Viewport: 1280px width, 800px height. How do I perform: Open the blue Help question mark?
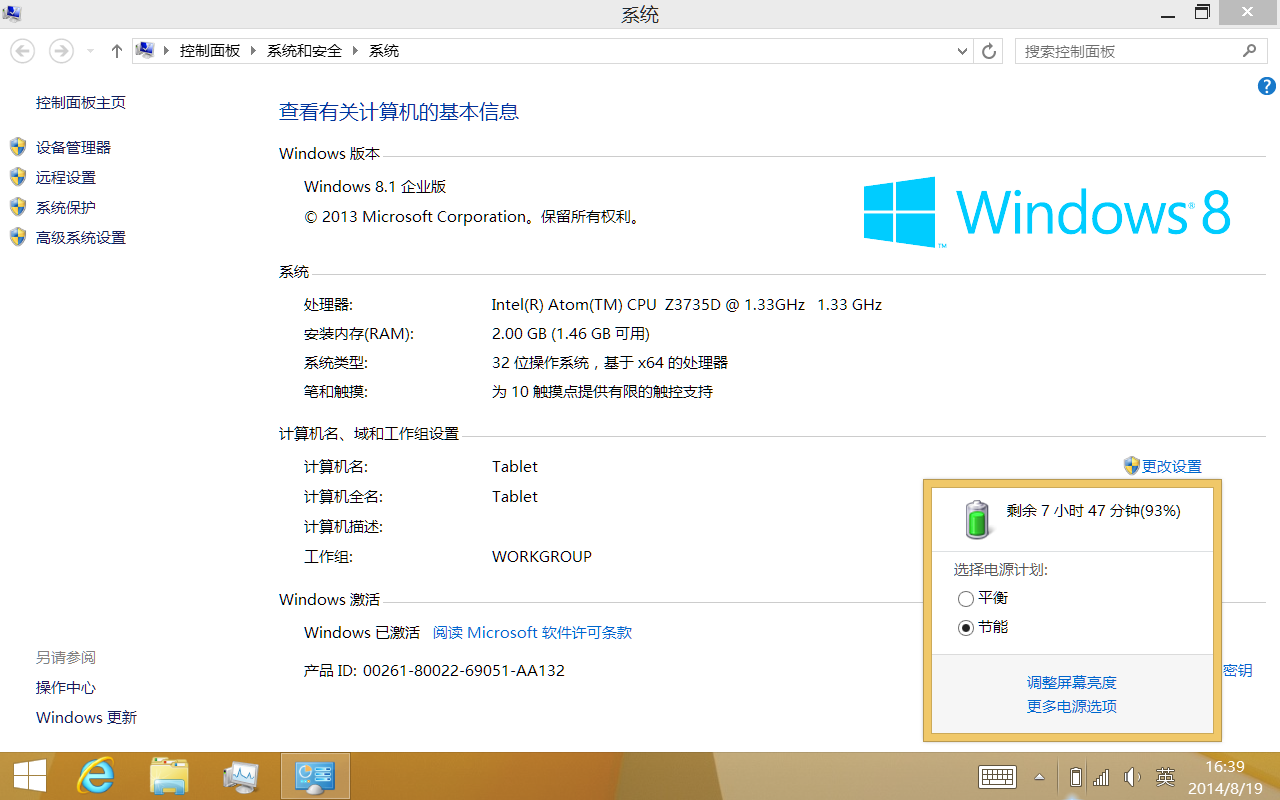(x=1266, y=87)
